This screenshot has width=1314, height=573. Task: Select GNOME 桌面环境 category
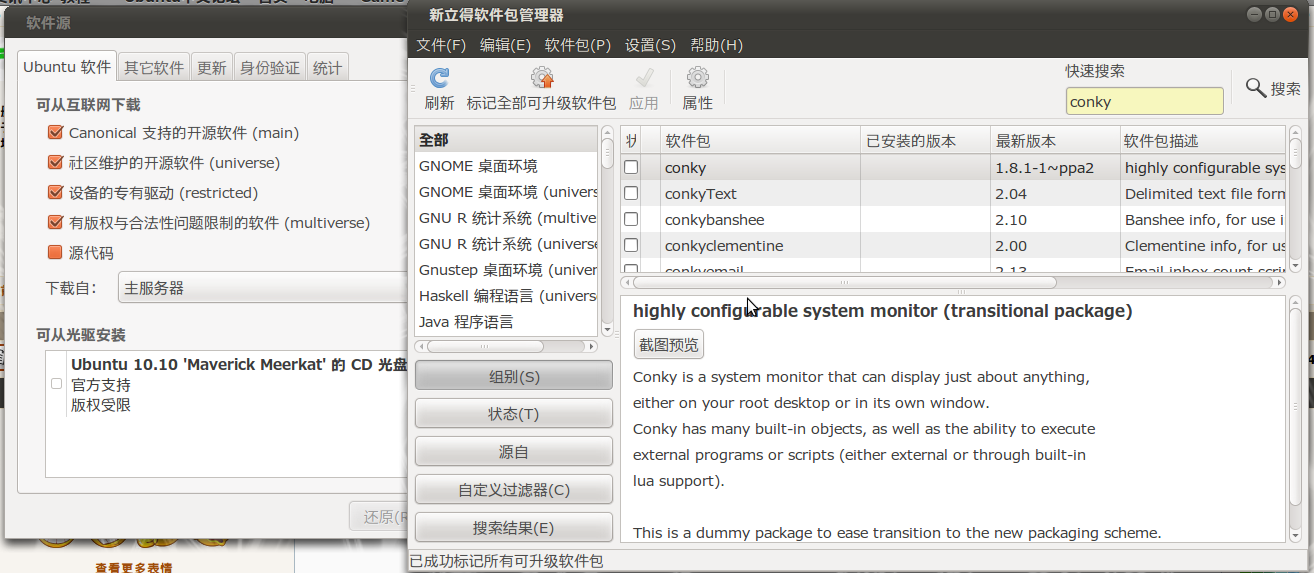coord(507,166)
